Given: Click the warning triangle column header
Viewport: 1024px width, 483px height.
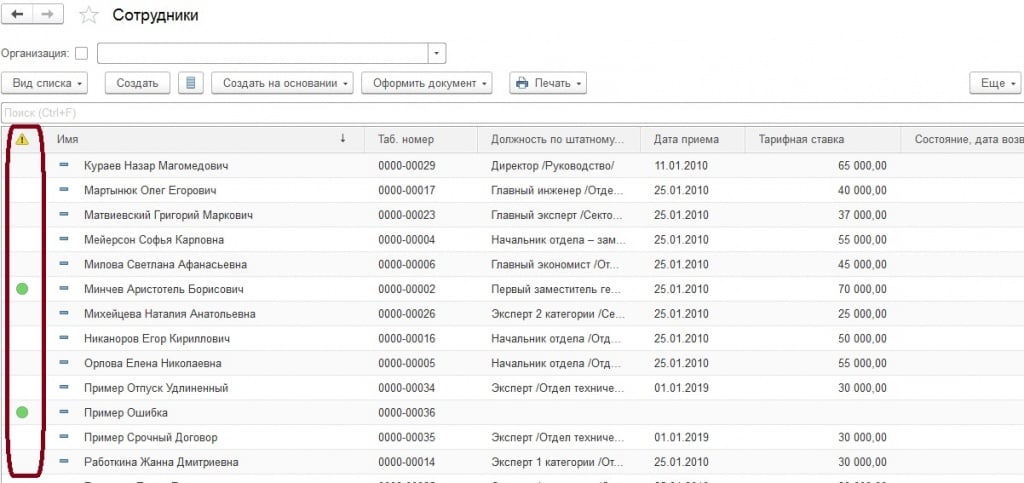Looking at the screenshot, I should tap(22, 140).
